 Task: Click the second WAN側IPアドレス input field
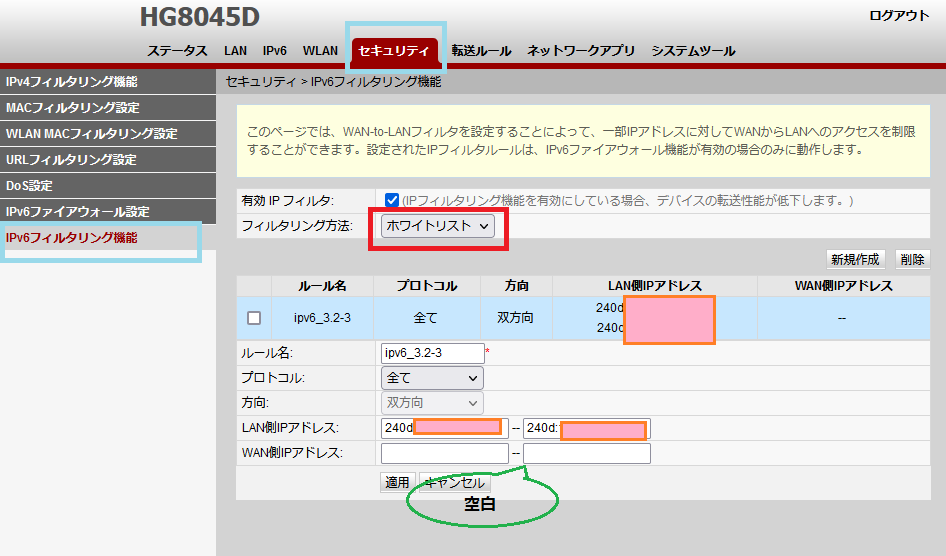click(586, 453)
